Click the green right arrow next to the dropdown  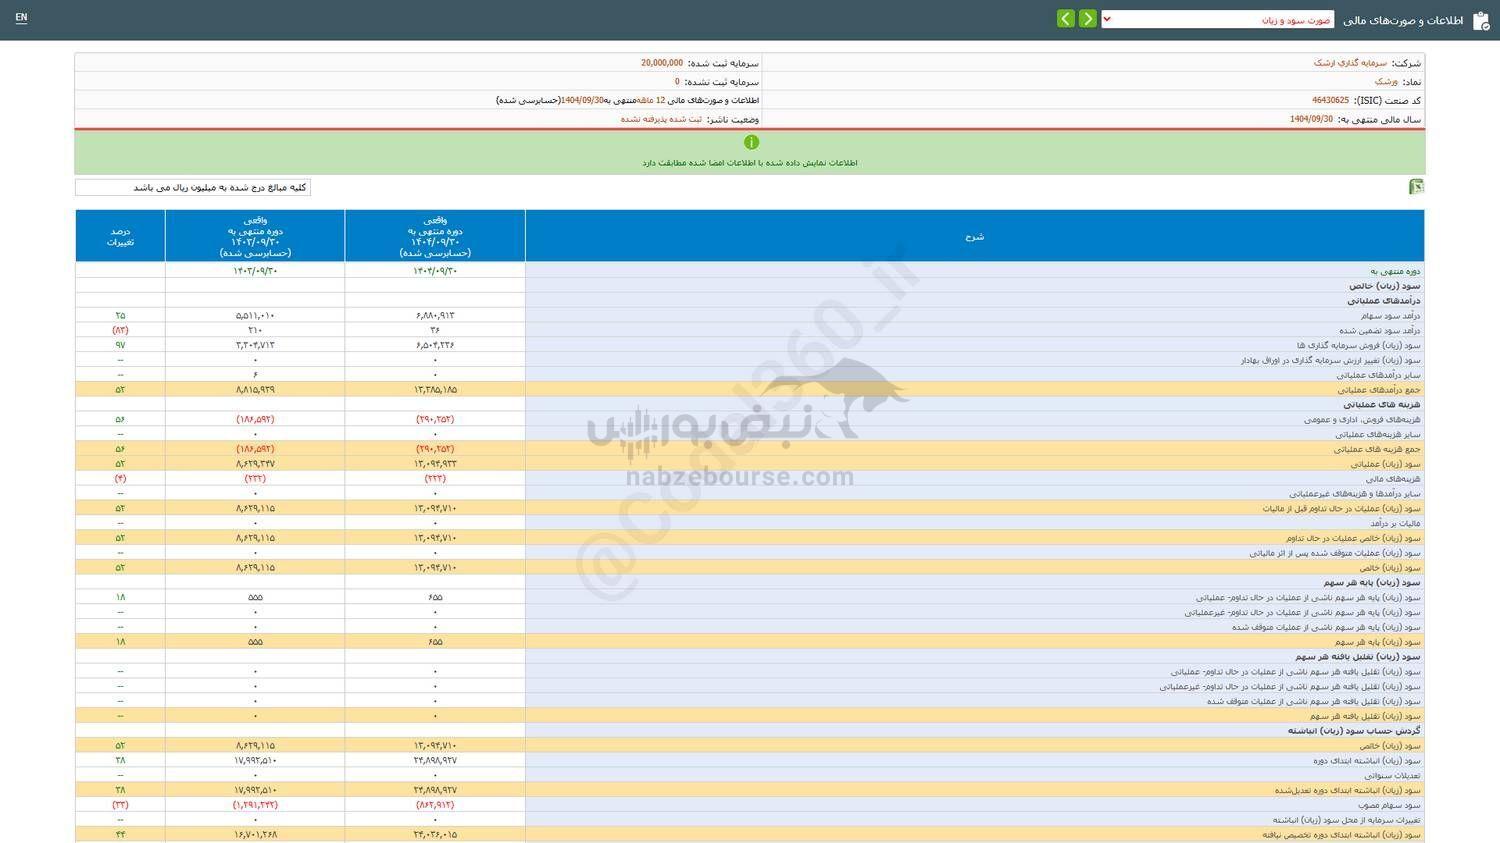pyautogui.click(x=1087, y=17)
